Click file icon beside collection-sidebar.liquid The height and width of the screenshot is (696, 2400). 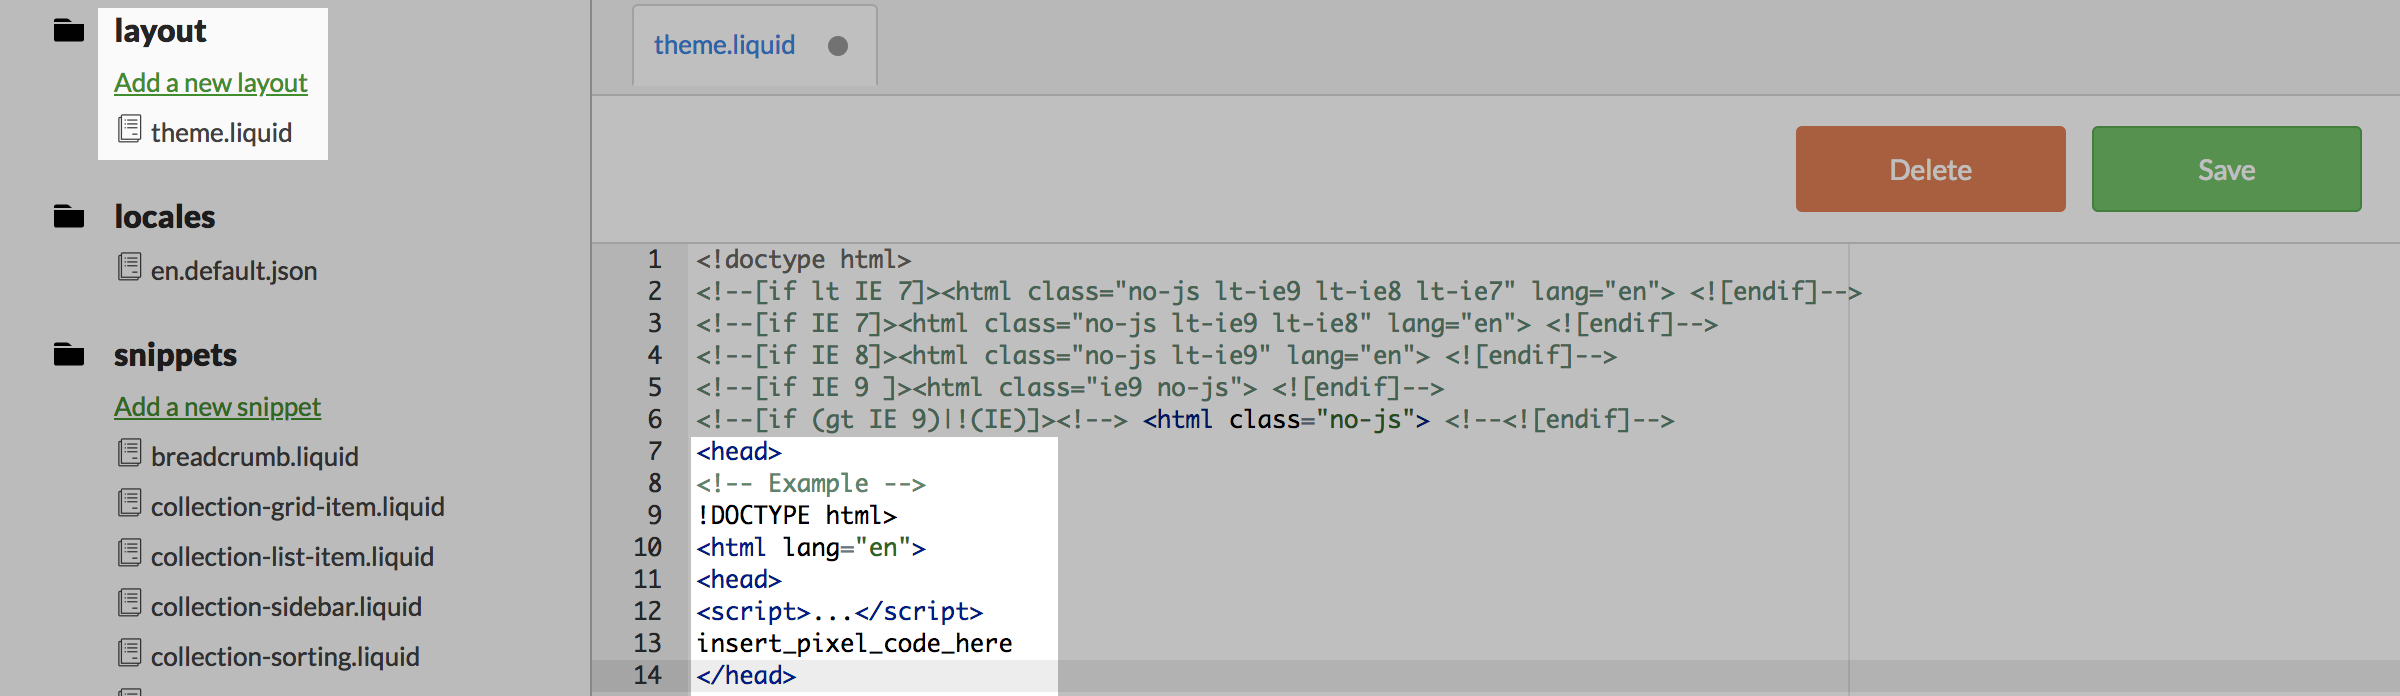click(130, 603)
